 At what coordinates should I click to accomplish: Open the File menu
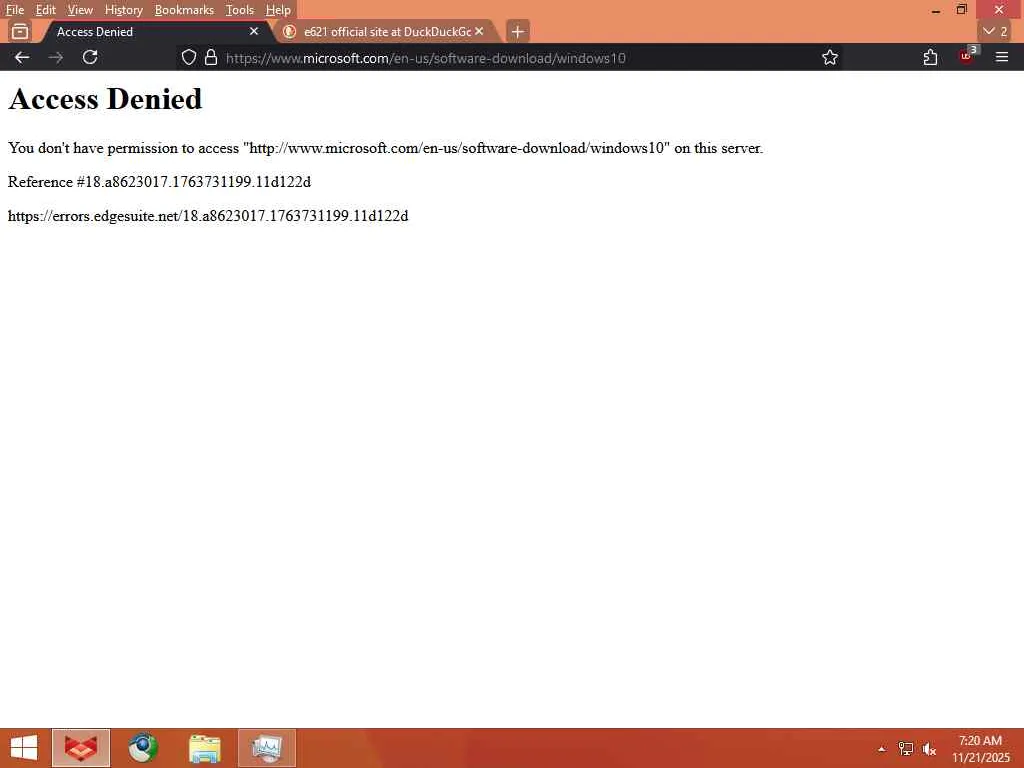pyautogui.click(x=14, y=10)
